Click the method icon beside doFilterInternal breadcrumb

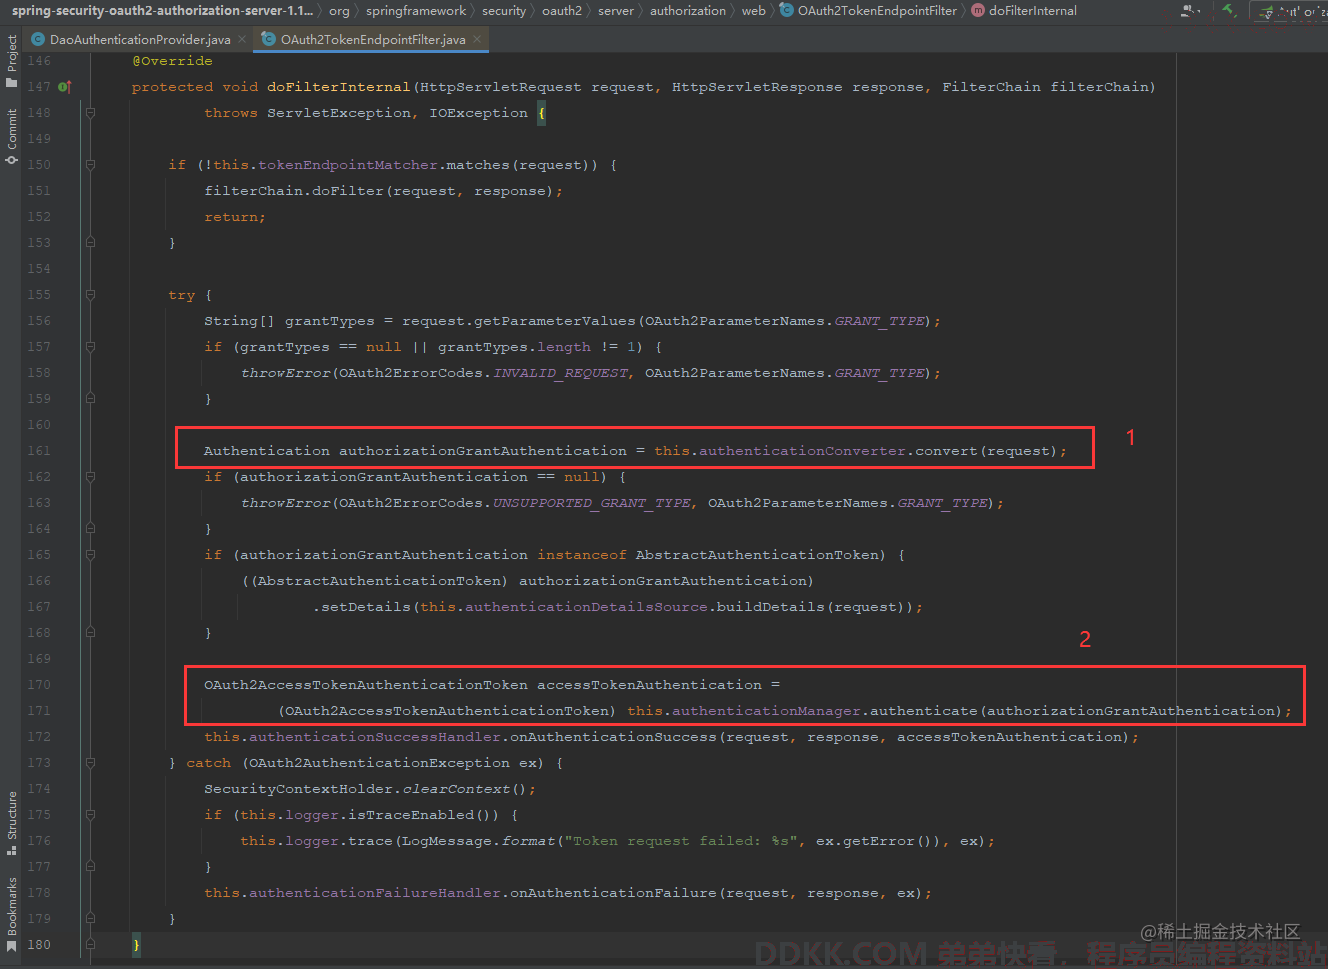[x=978, y=11]
